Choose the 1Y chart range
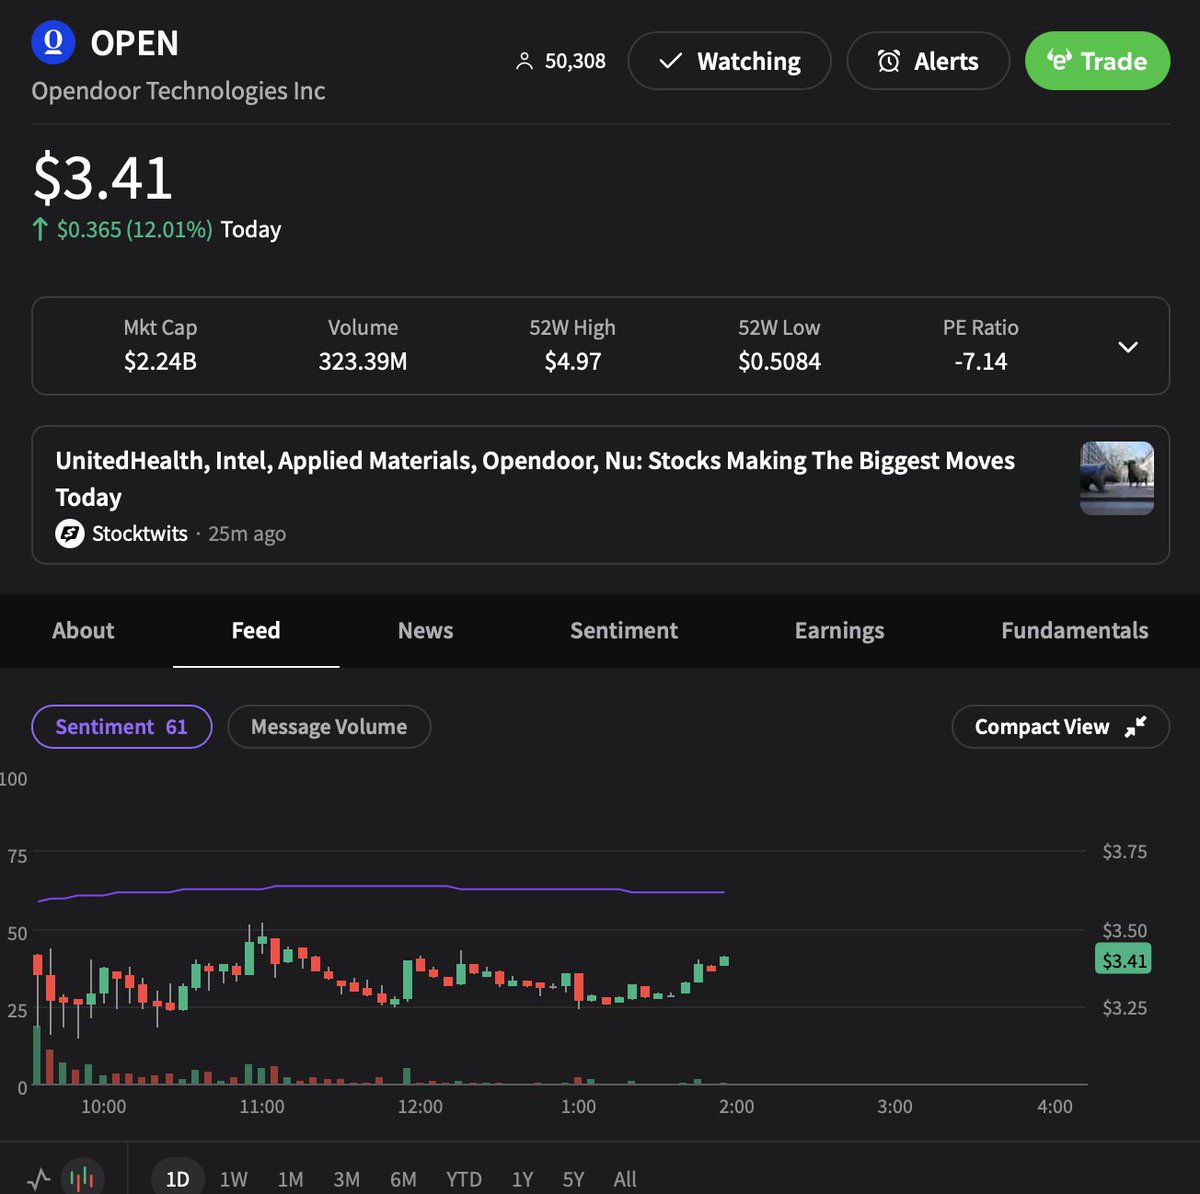The width and height of the screenshot is (1200, 1194). [522, 1179]
